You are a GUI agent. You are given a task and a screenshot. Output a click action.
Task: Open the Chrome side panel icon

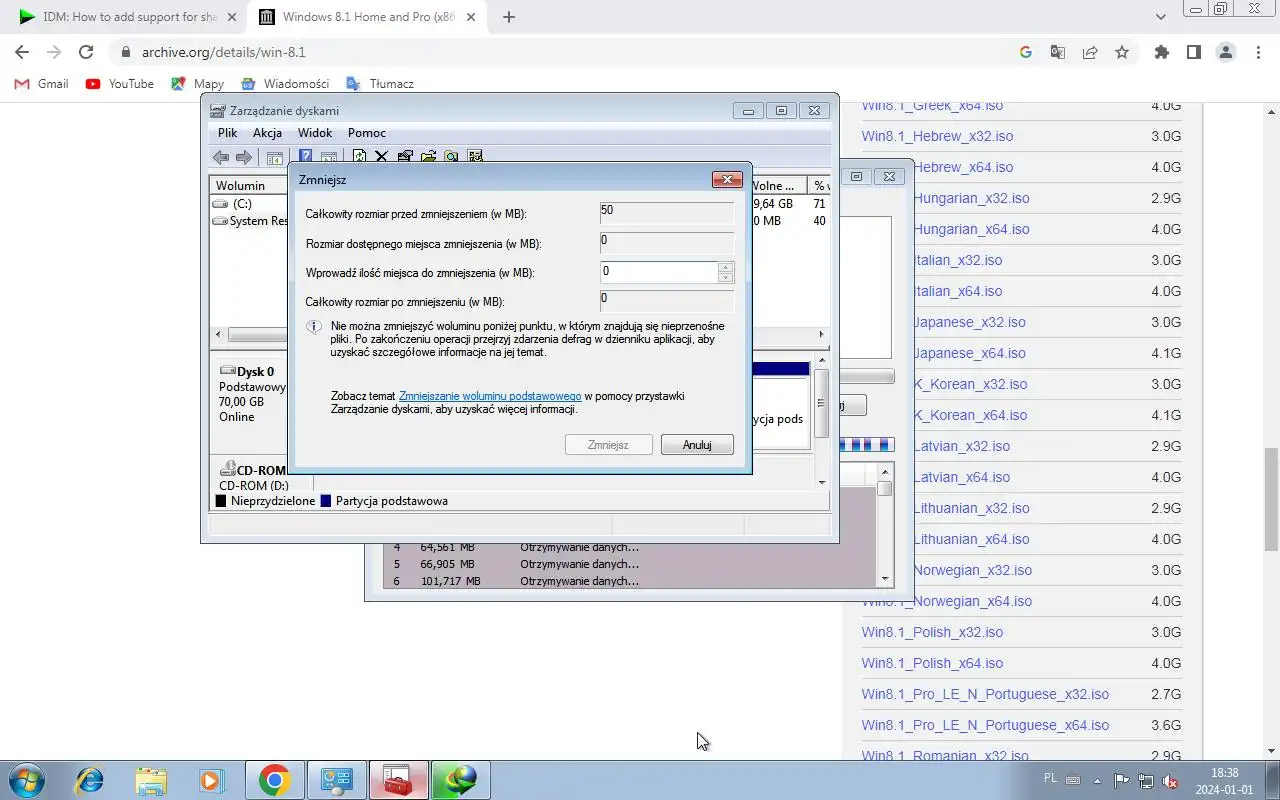point(1193,52)
